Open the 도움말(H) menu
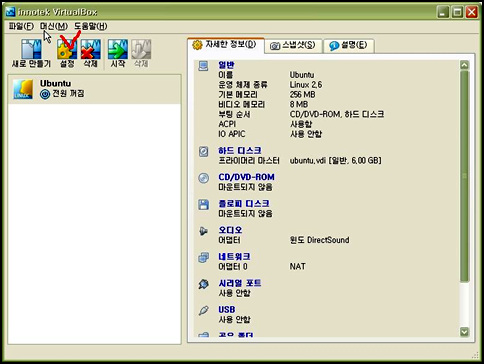This screenshot has width=484, height=364. (x=91, y=26)
